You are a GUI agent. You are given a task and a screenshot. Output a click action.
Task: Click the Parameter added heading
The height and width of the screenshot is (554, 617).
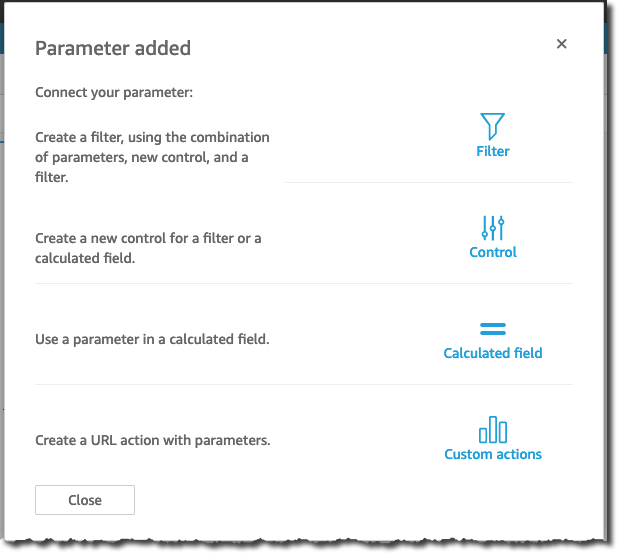coord(113,48)
